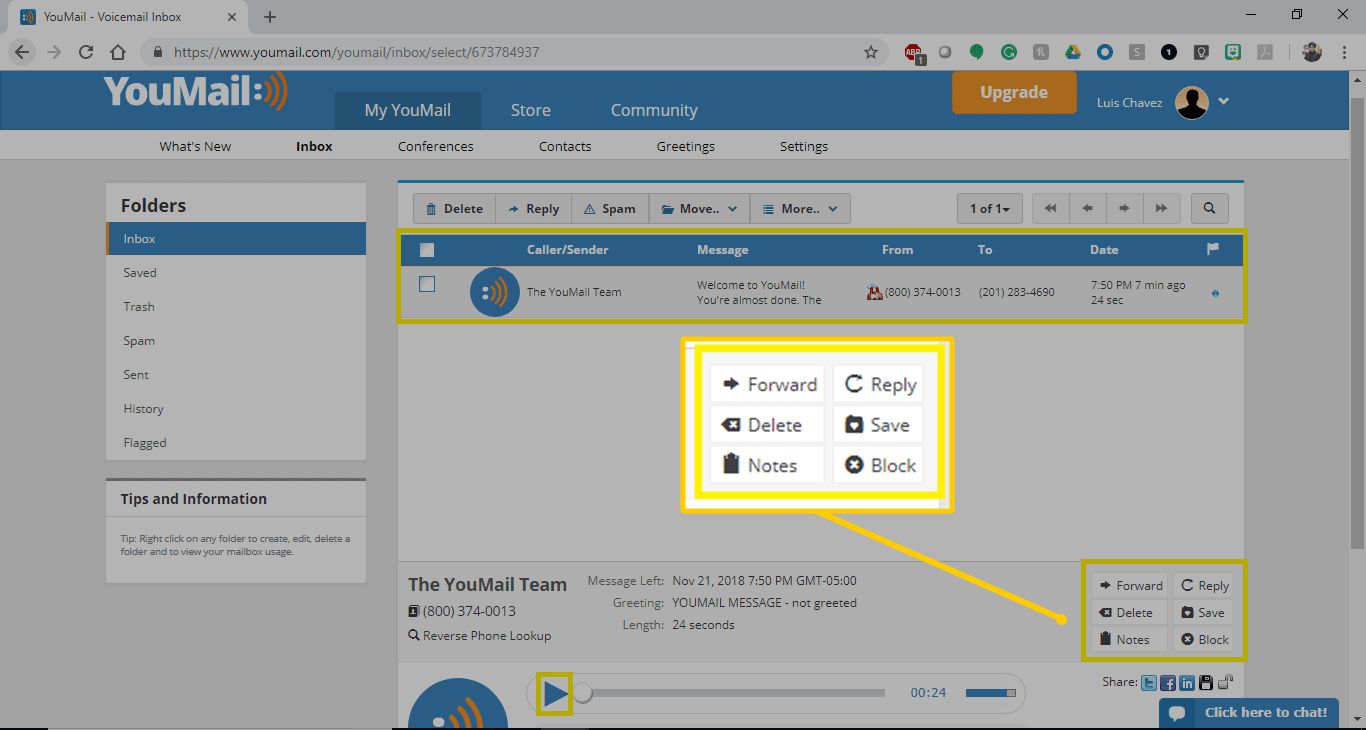The width and height of the screenshot is (1366, 730).
Task: Open the inbox search magnifier button
Action: (x=1209, y=208)
